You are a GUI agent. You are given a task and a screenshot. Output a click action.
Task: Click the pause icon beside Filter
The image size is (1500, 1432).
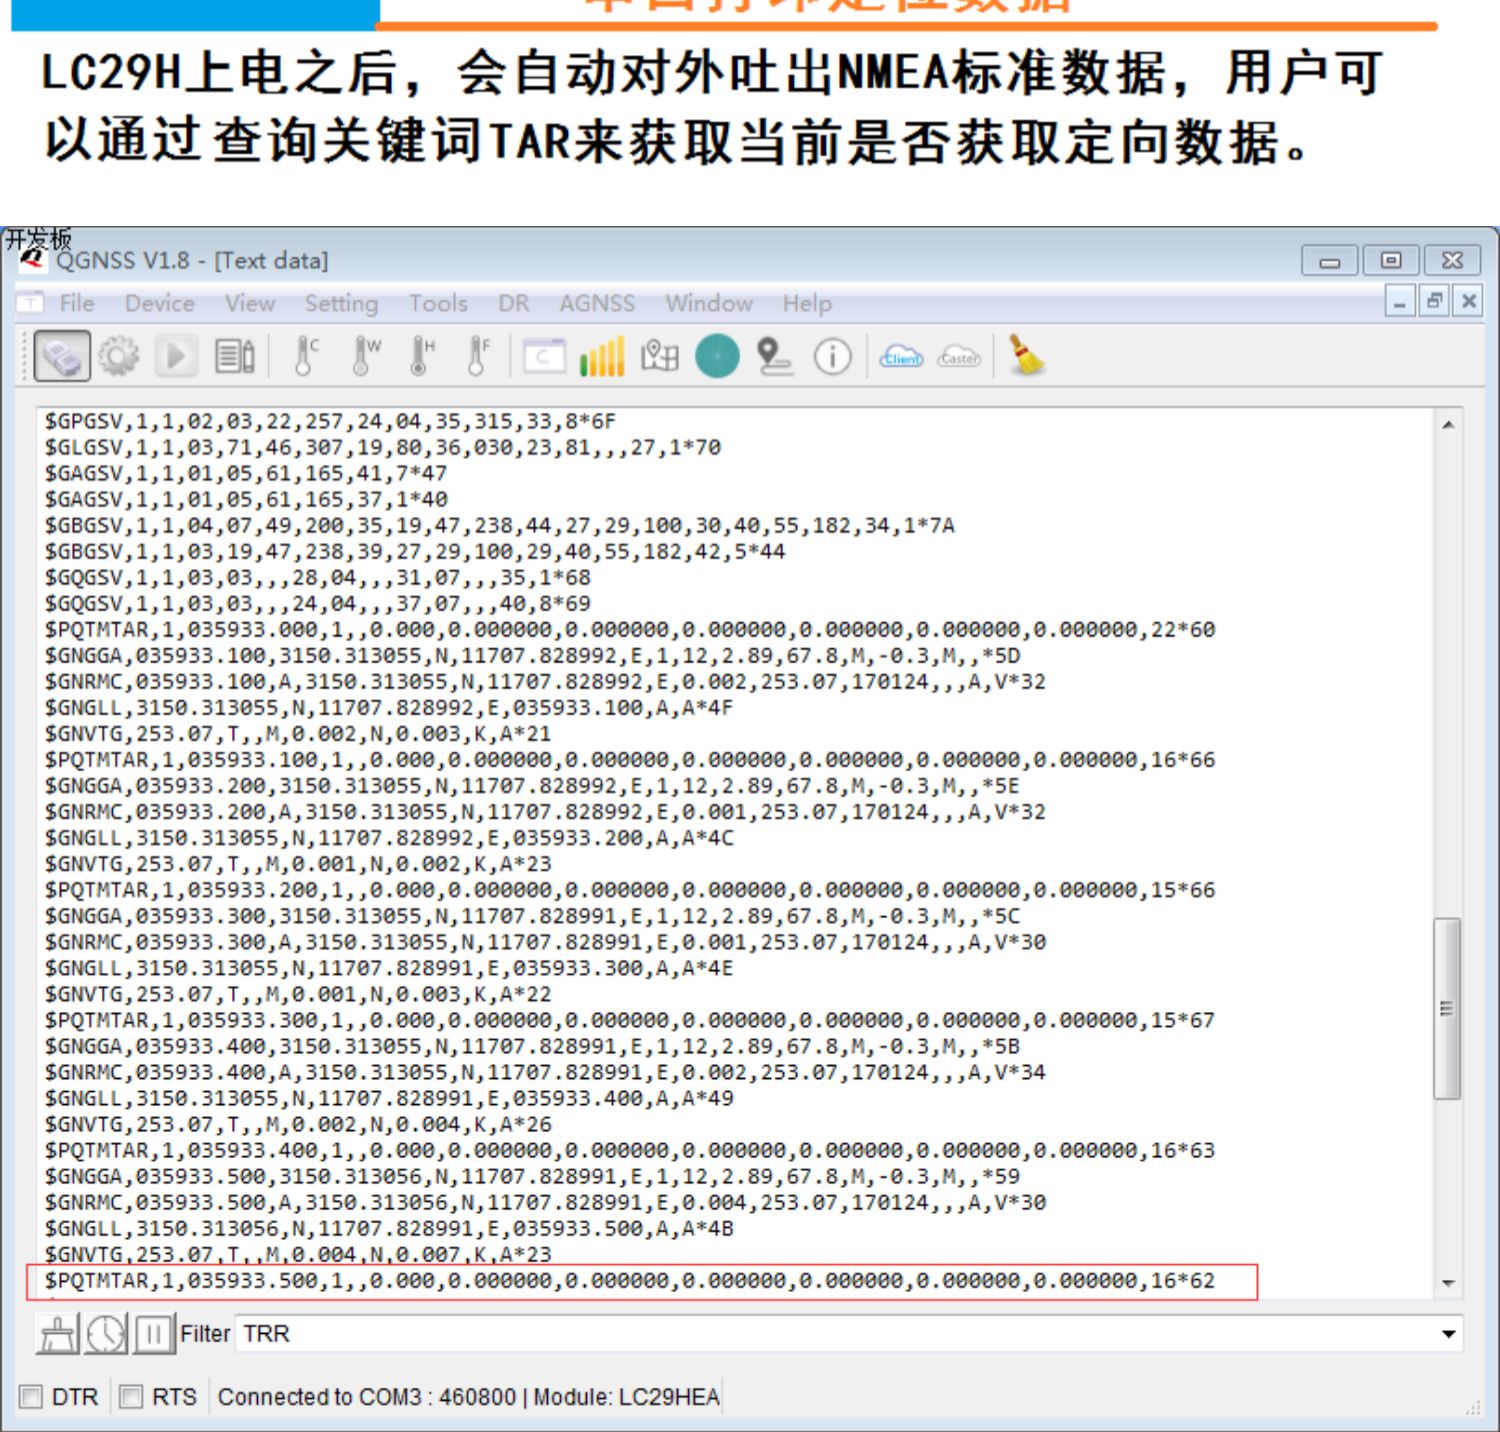pos(153,1334)
